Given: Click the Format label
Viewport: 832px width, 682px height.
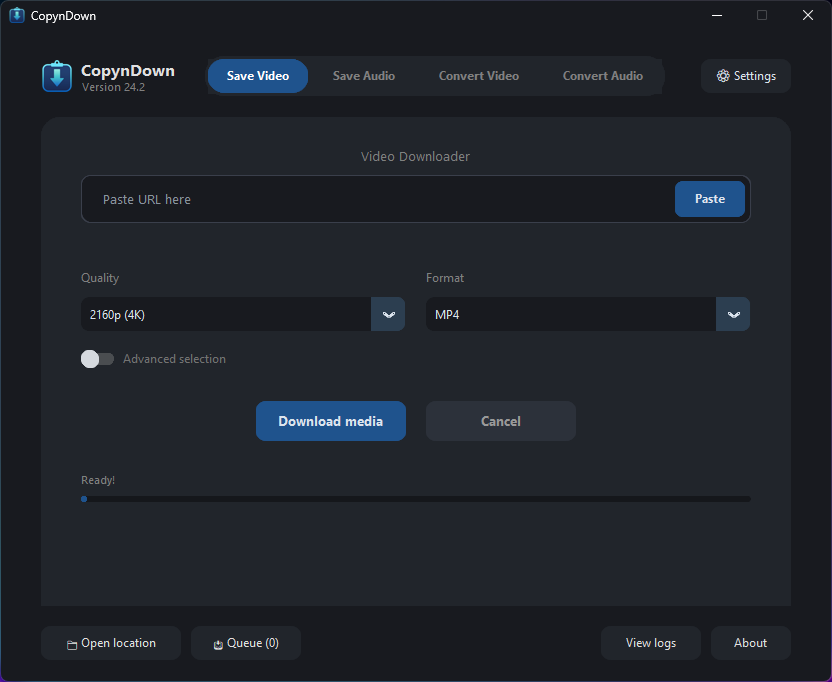Looking at the screenshot, I should [445, 278].
